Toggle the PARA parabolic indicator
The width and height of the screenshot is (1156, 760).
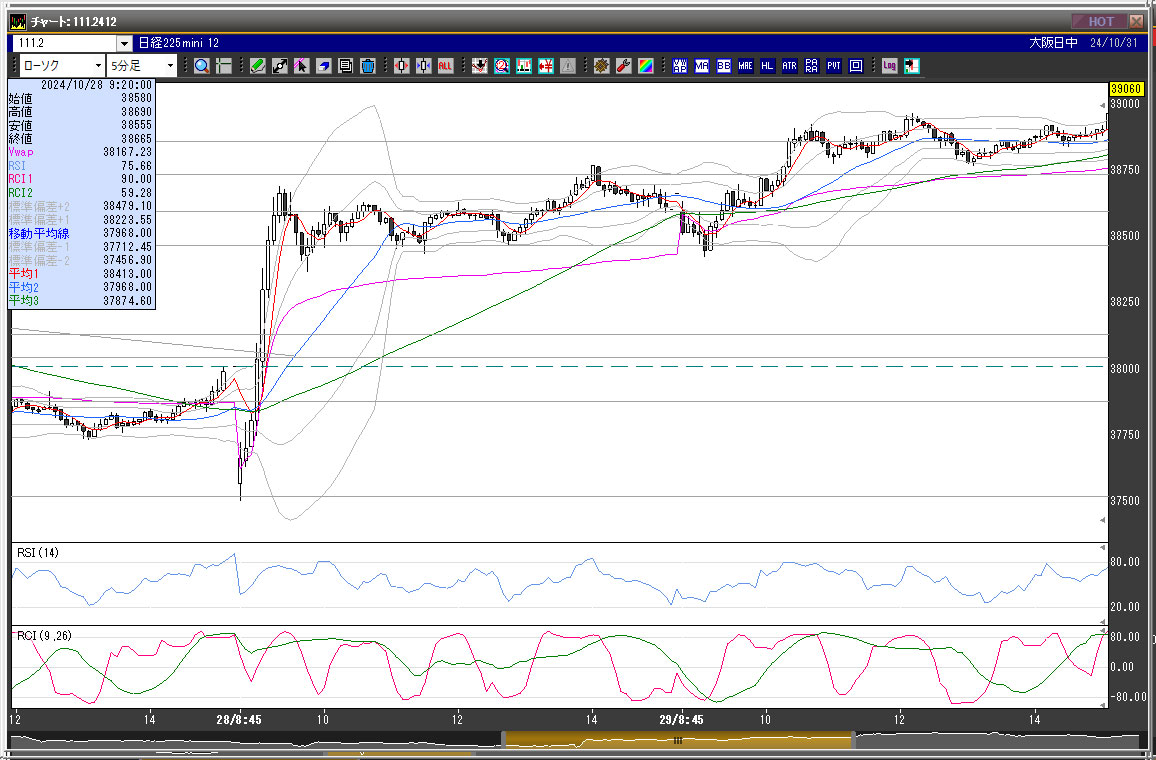812,66
